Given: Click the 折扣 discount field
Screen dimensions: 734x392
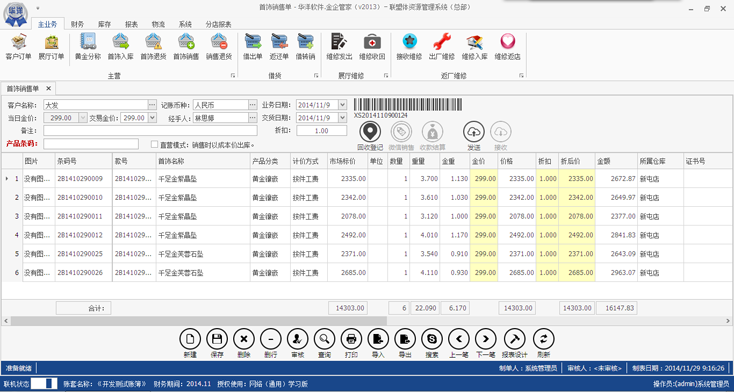Looking at the screenshot, I should [x=322, y=131].
